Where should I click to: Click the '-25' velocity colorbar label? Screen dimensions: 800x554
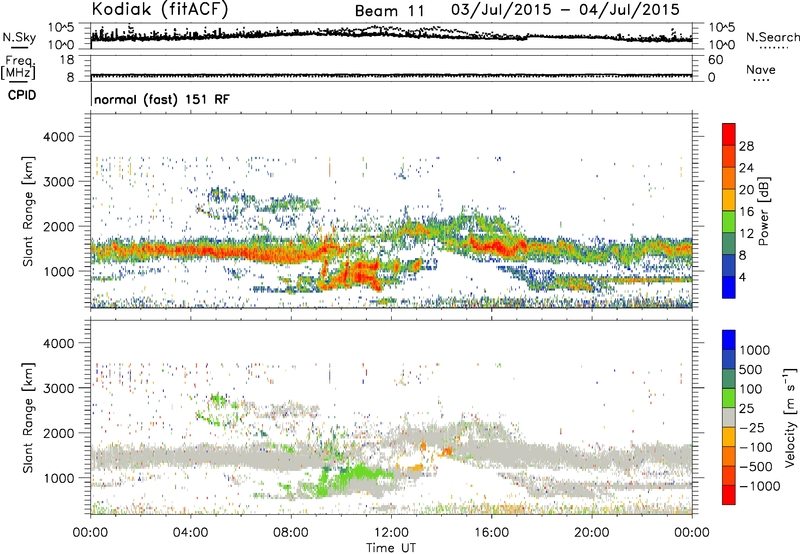752,428
